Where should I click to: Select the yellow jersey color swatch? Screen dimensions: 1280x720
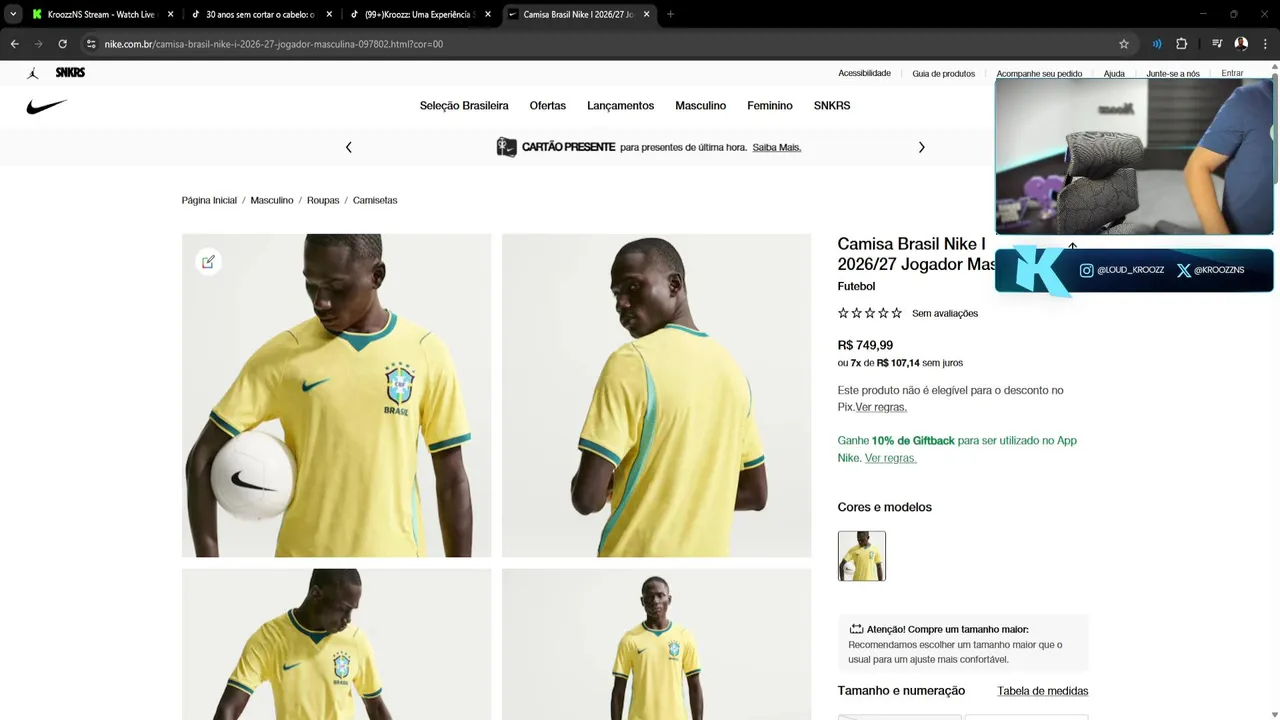coord(862,556)
